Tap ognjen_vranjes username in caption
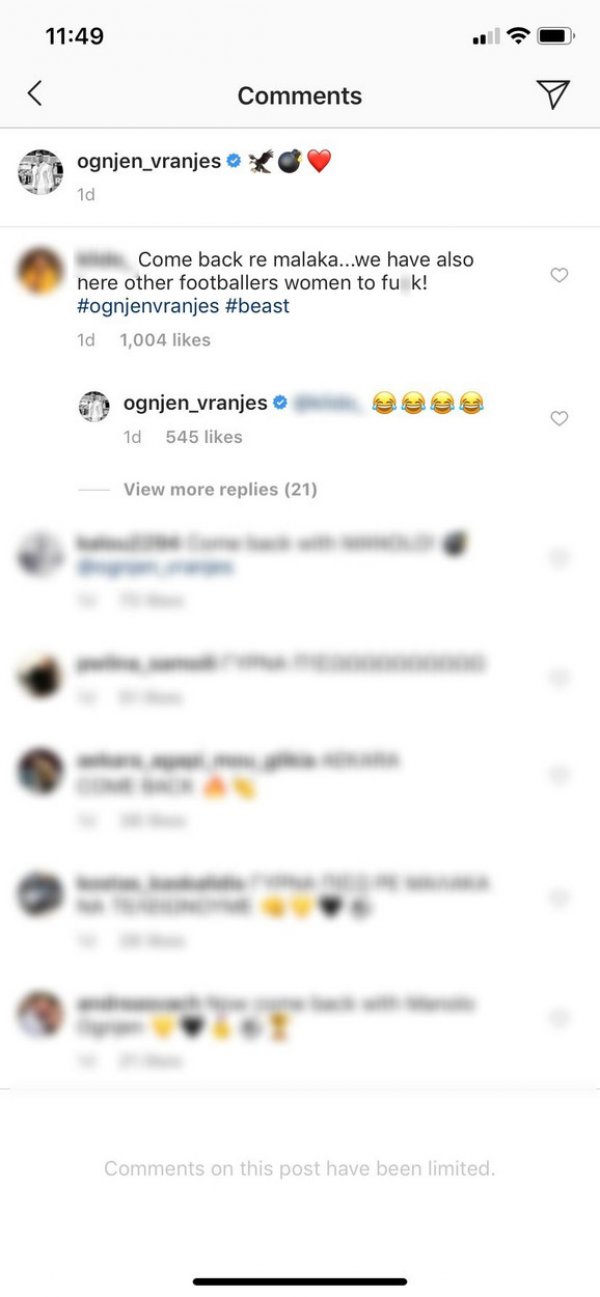The height and width of the screenshot is (1297, 600). click(149, 161)
